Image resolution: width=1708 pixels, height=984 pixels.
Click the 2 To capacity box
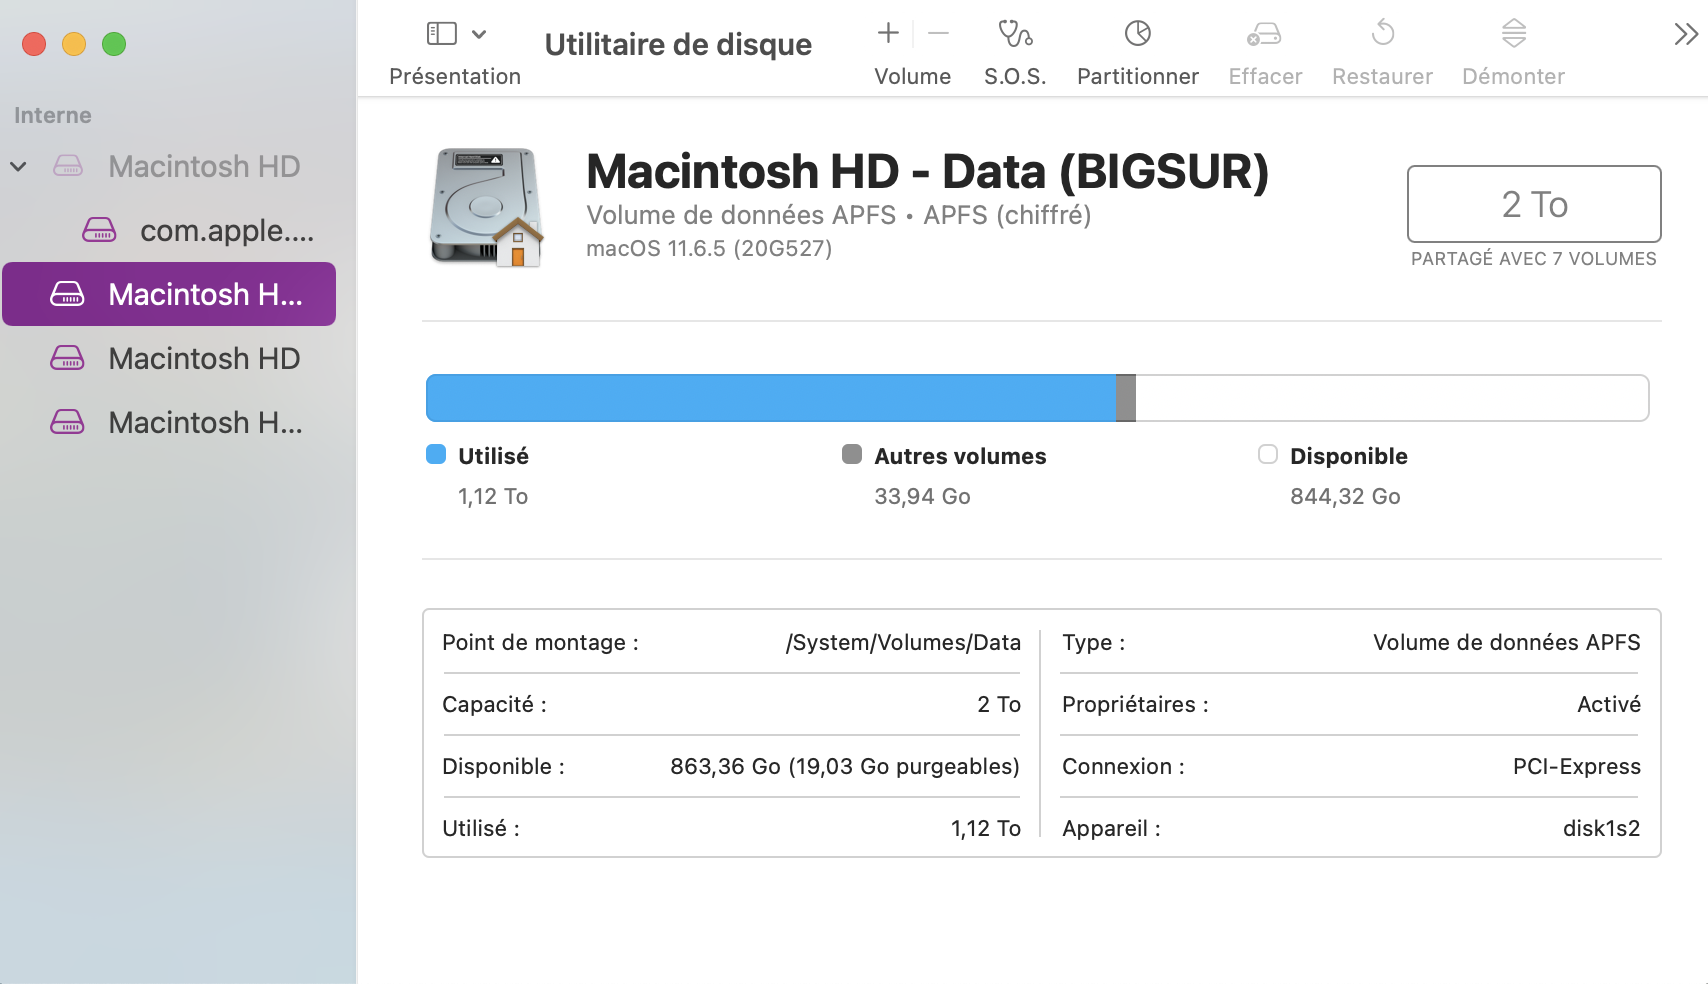tap(1534, 204)
